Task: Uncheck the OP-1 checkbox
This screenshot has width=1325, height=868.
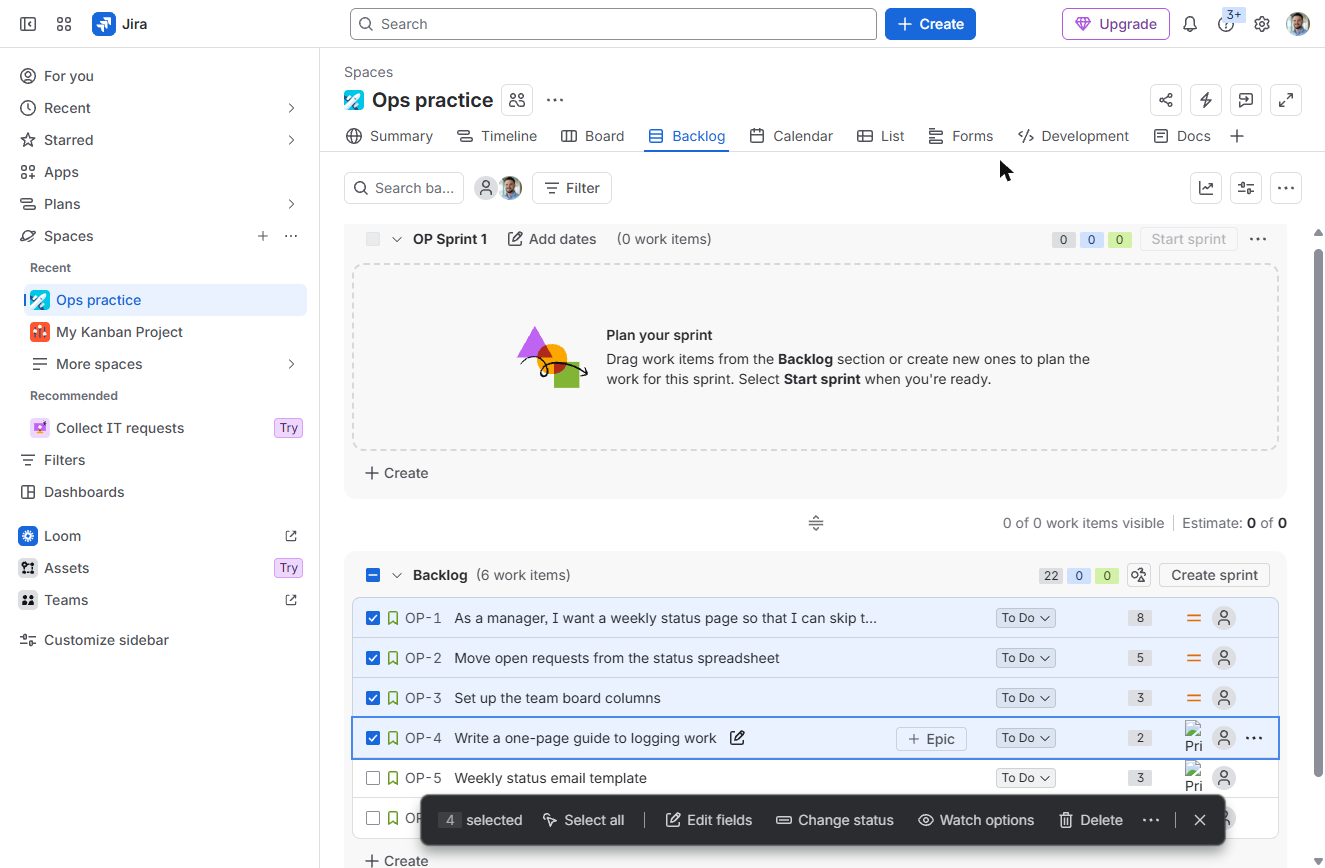Action: [373, 618]
